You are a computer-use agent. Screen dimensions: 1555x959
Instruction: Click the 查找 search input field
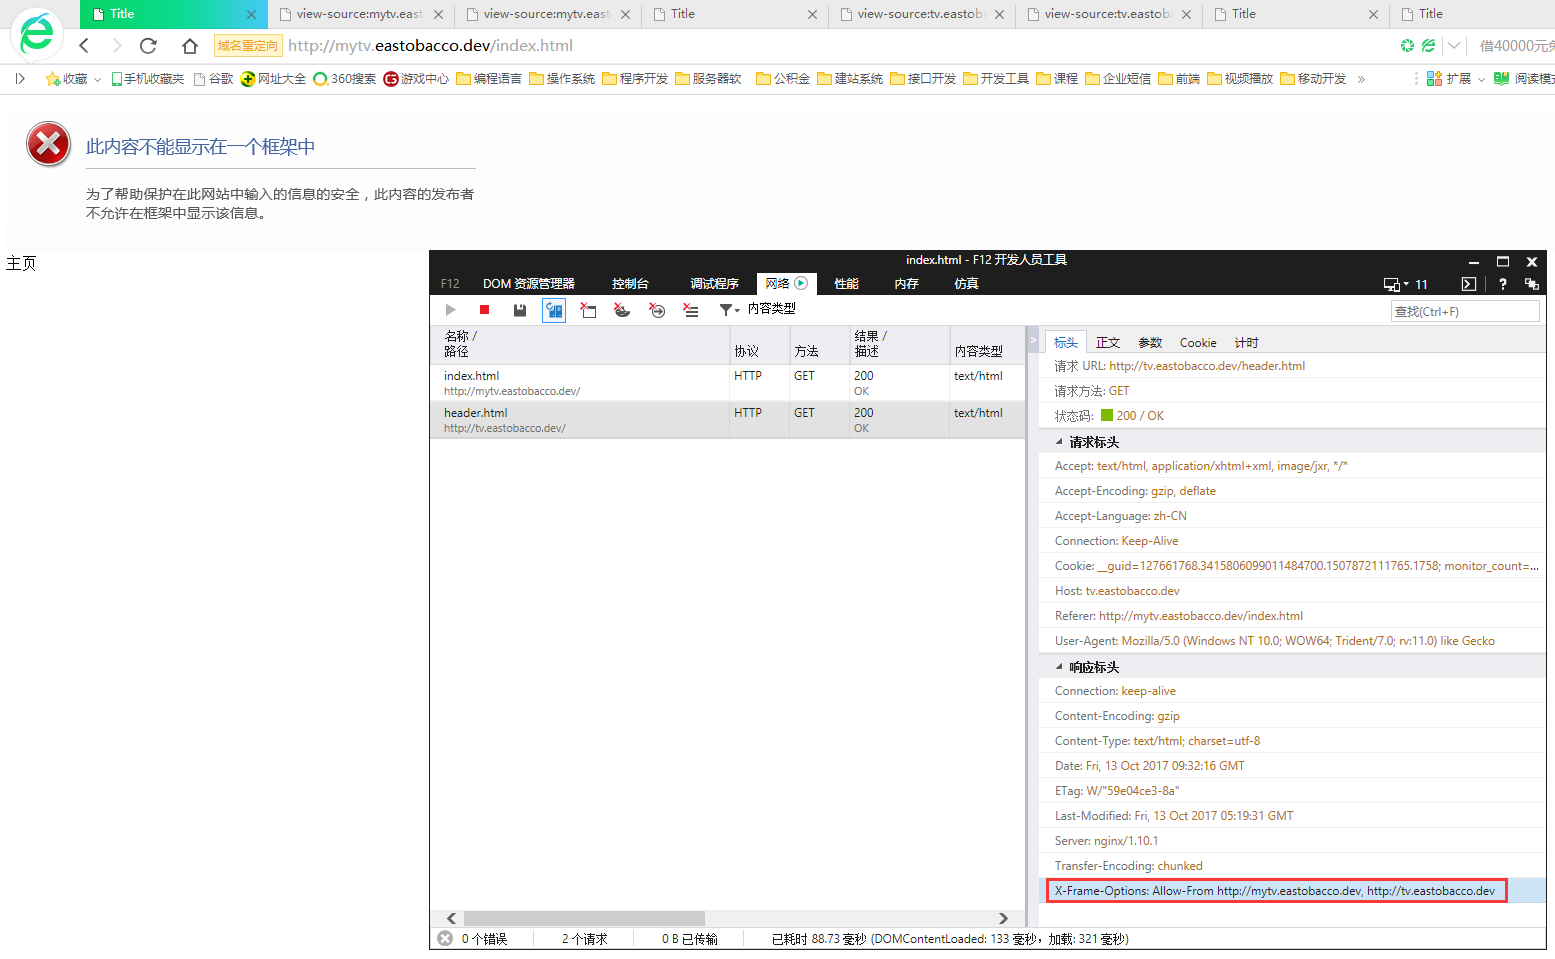tap(1464, 311)
